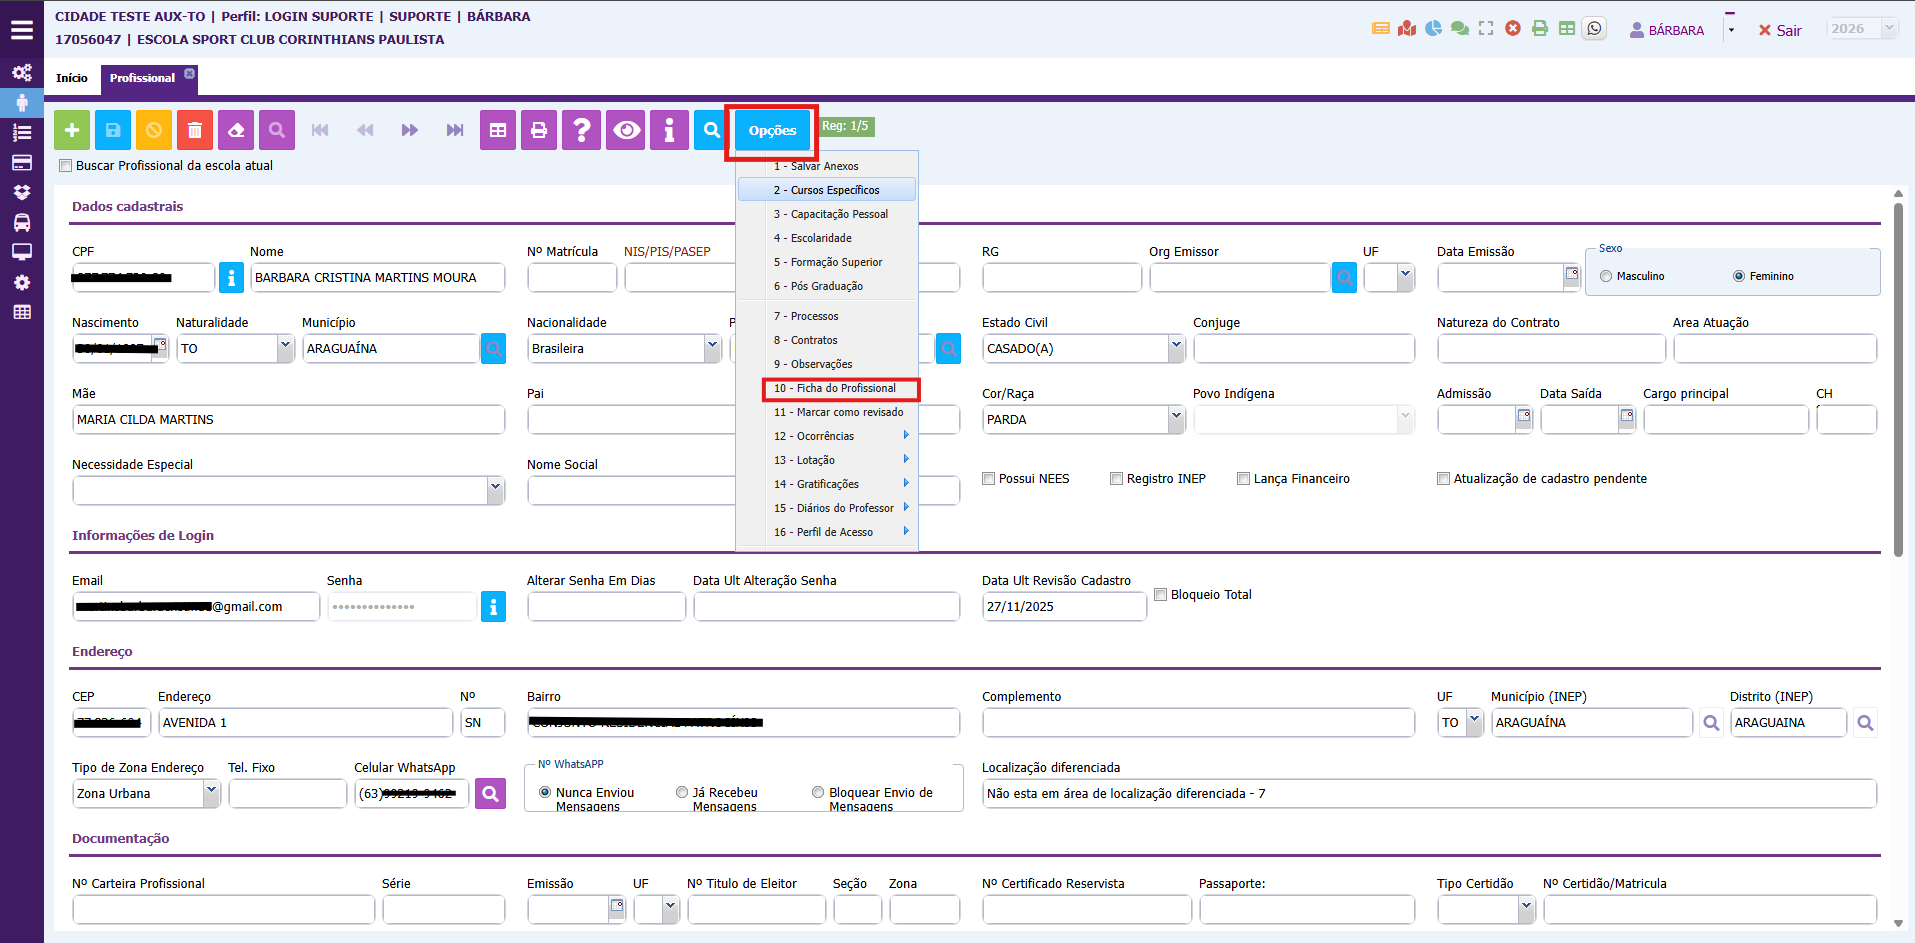Choose 2 - Cursos Específicos from menu
This screenshot has width=1915, height=943.
pos(826,190)
